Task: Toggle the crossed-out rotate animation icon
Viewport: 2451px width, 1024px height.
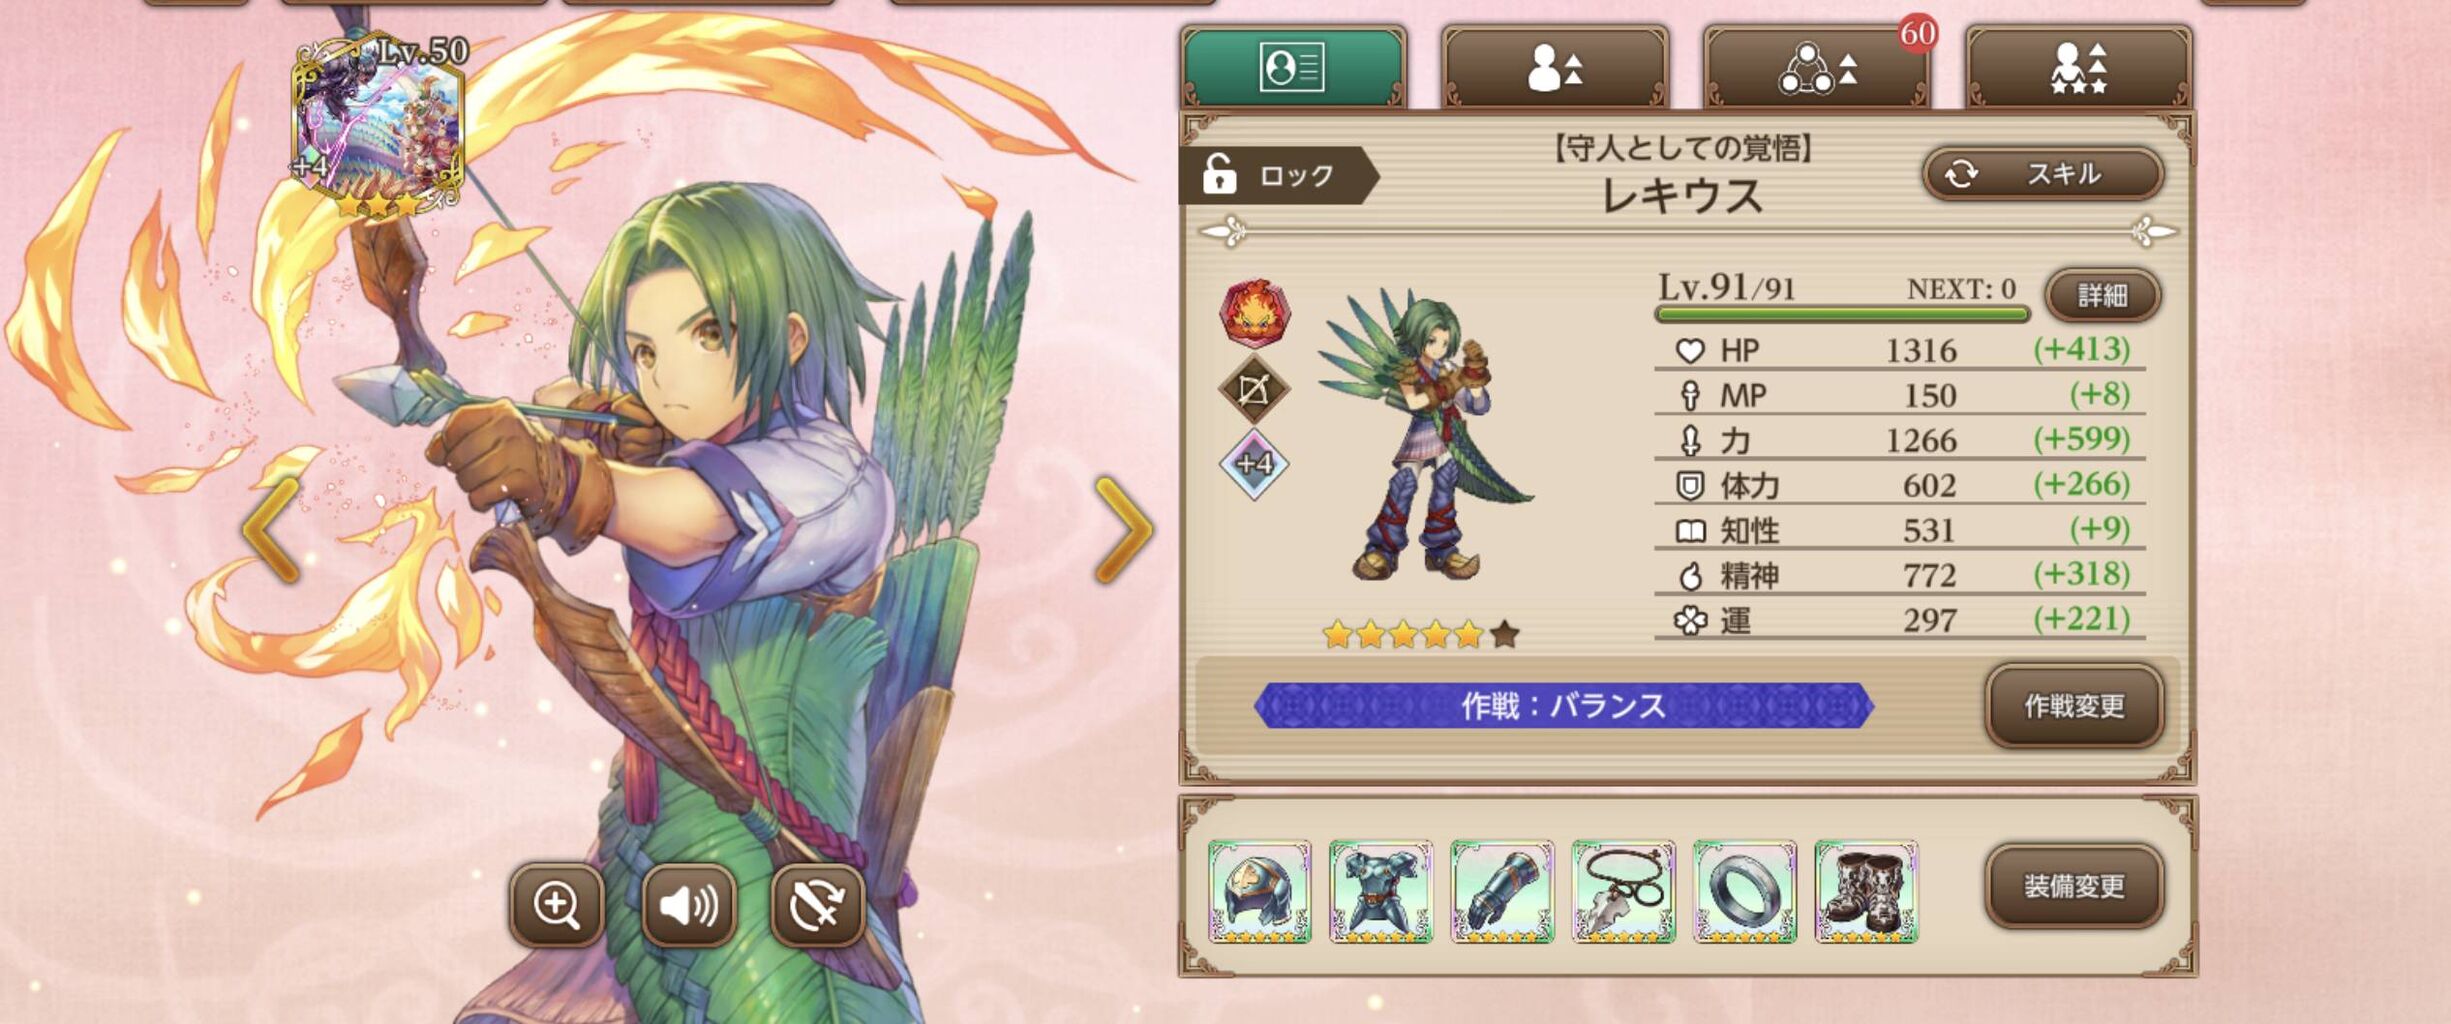Action: click(x=818, y=904)
